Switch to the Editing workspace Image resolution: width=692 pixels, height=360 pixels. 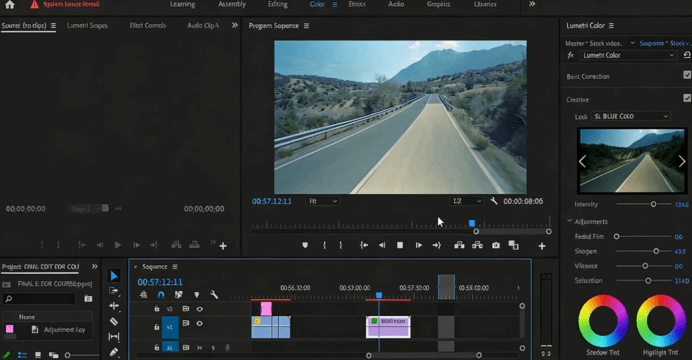(278, 4)
